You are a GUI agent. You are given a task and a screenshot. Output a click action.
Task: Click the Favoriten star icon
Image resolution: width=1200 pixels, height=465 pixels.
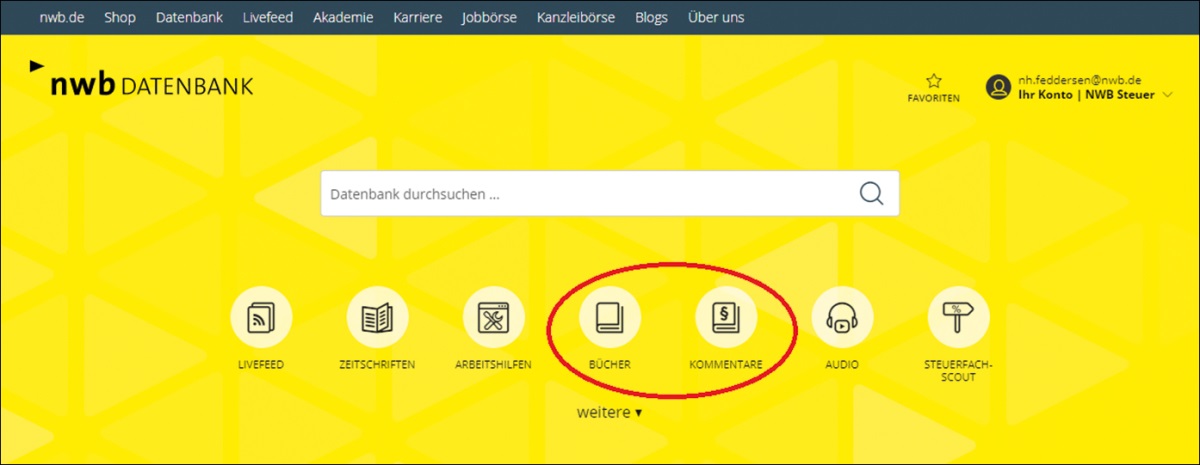coord(933,81)
